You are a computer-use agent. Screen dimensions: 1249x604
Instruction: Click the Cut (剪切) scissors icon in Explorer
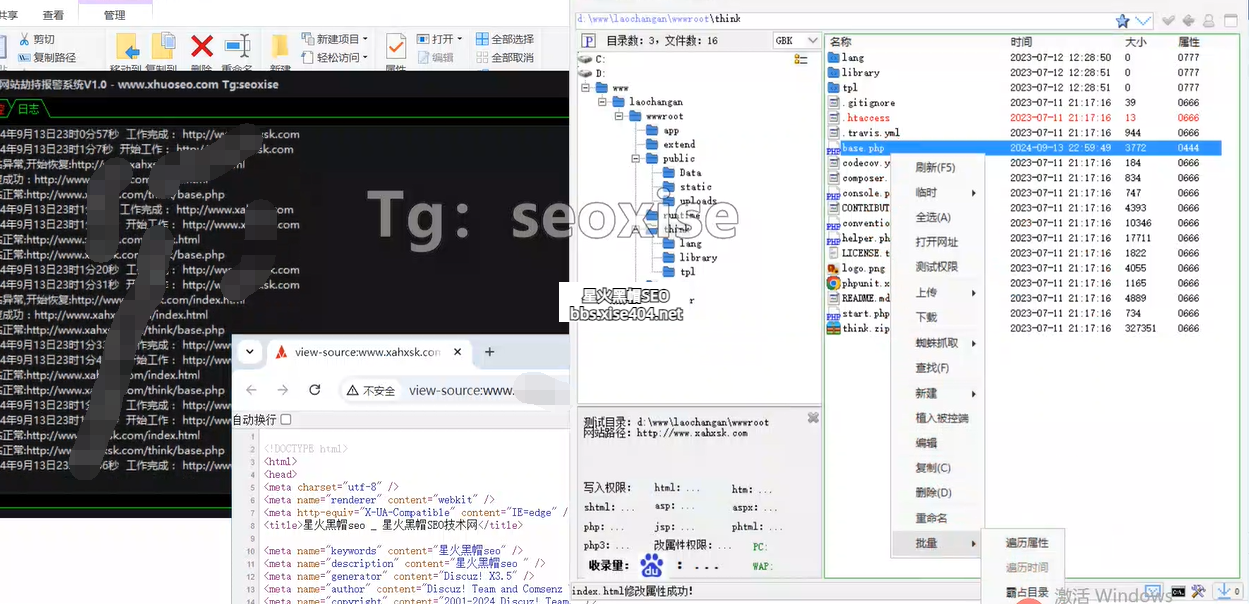(x=23, y=40)
